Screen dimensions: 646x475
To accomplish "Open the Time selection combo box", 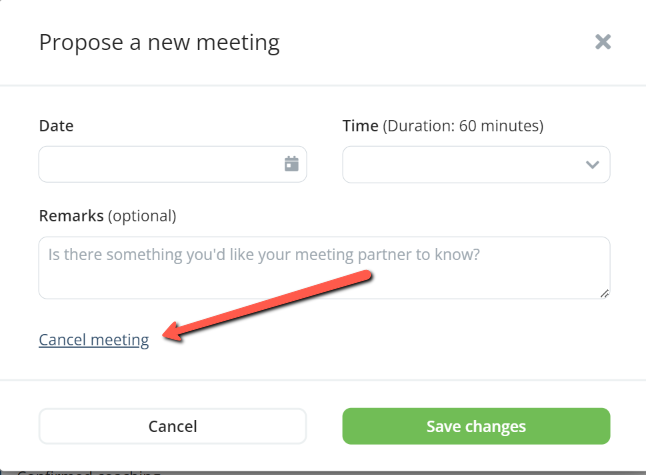I will (x=476, y=164).
